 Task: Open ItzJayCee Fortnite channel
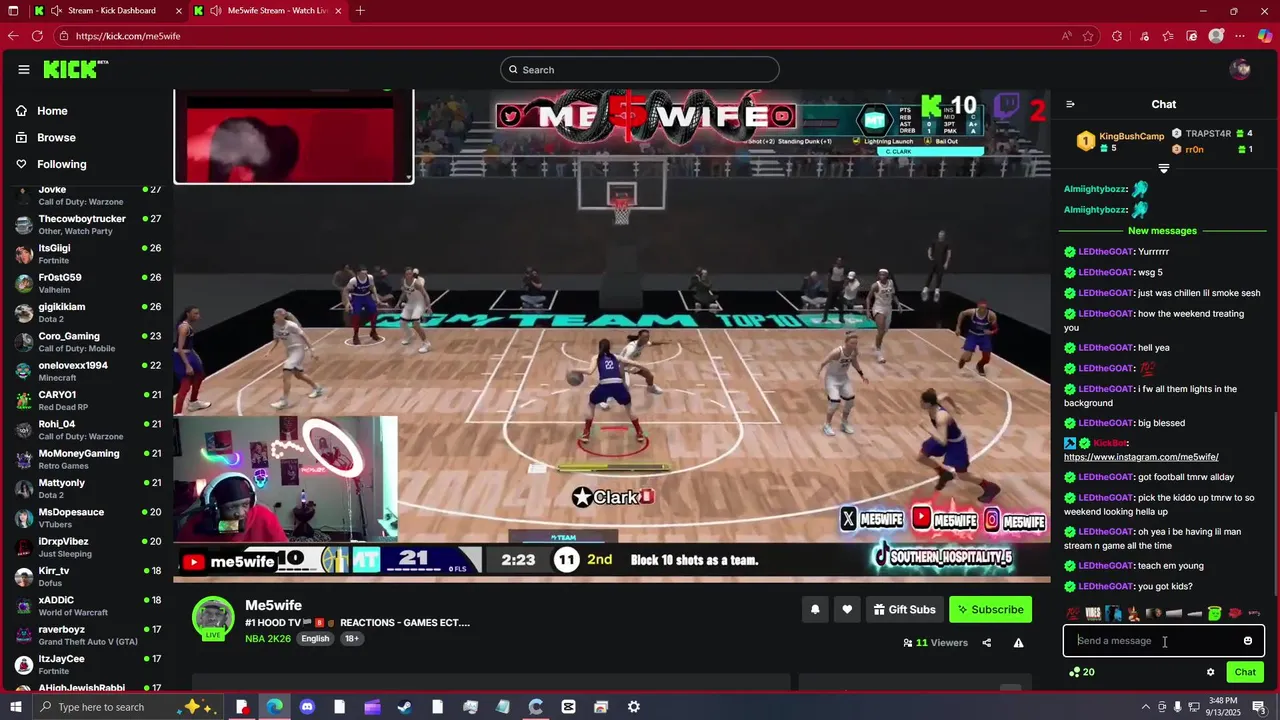tap(88, 664)
